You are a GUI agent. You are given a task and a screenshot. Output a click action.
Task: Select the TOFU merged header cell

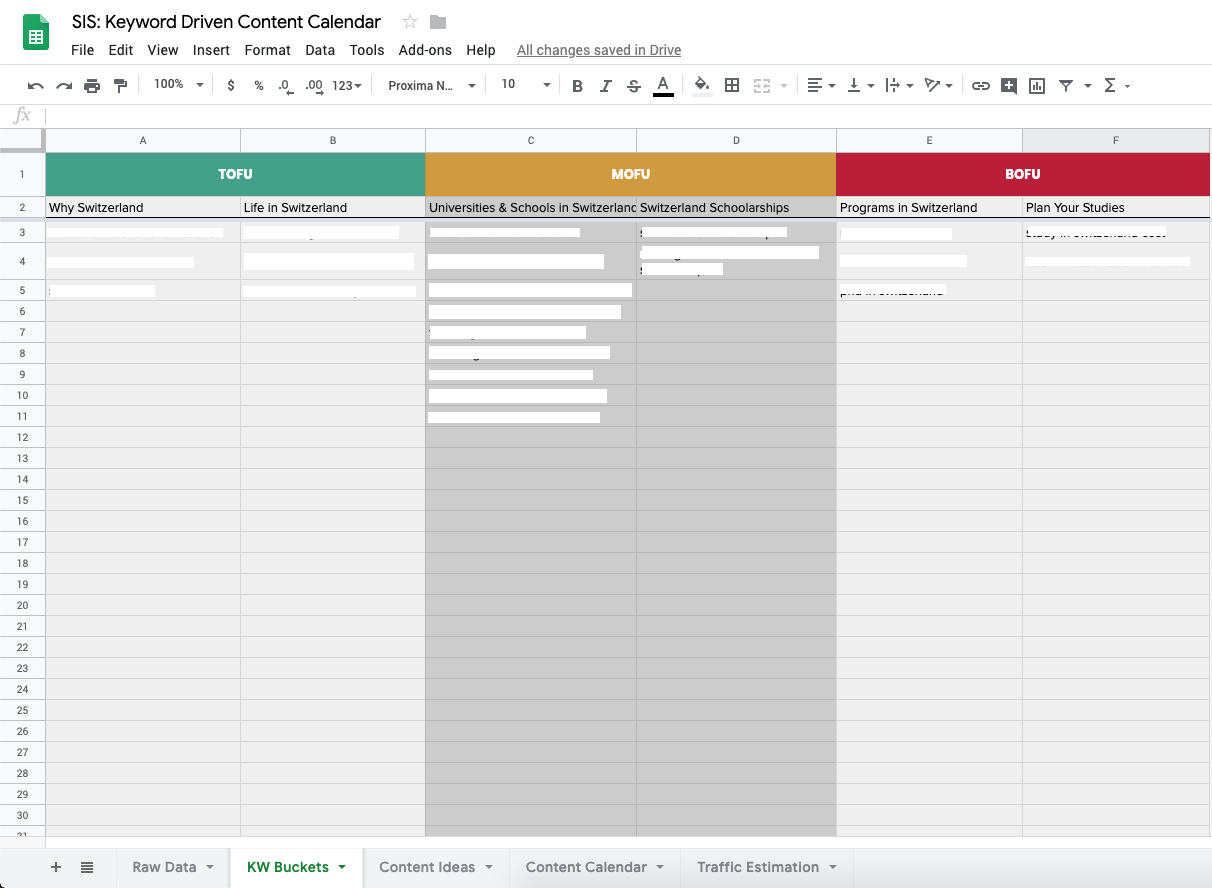pos(235,174)
